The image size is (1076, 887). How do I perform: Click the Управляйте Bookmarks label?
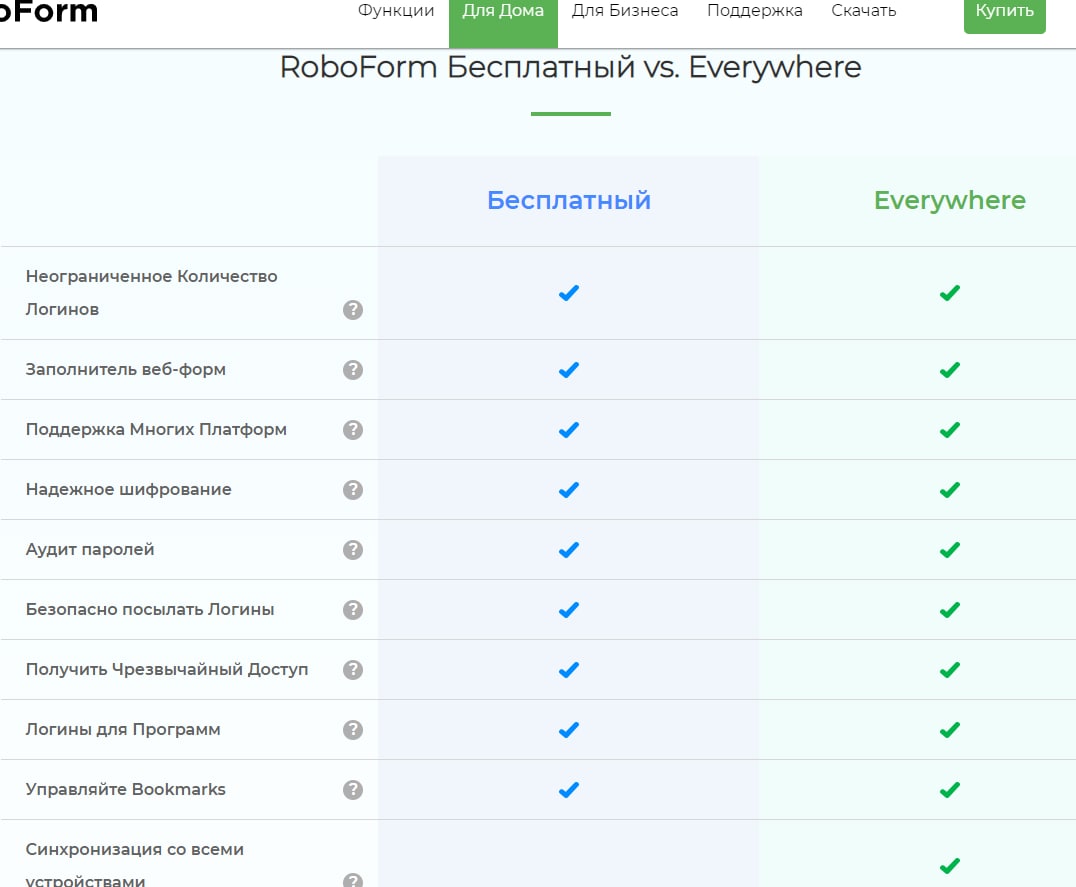126,790
